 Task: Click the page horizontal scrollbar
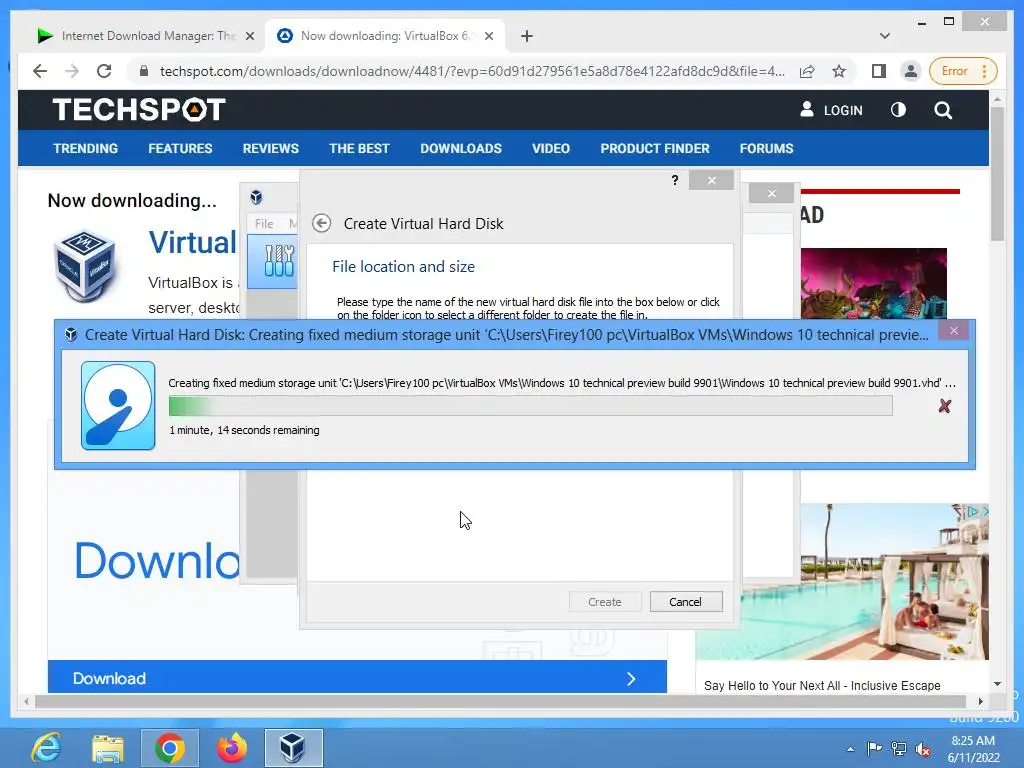[x=502, y=701]
